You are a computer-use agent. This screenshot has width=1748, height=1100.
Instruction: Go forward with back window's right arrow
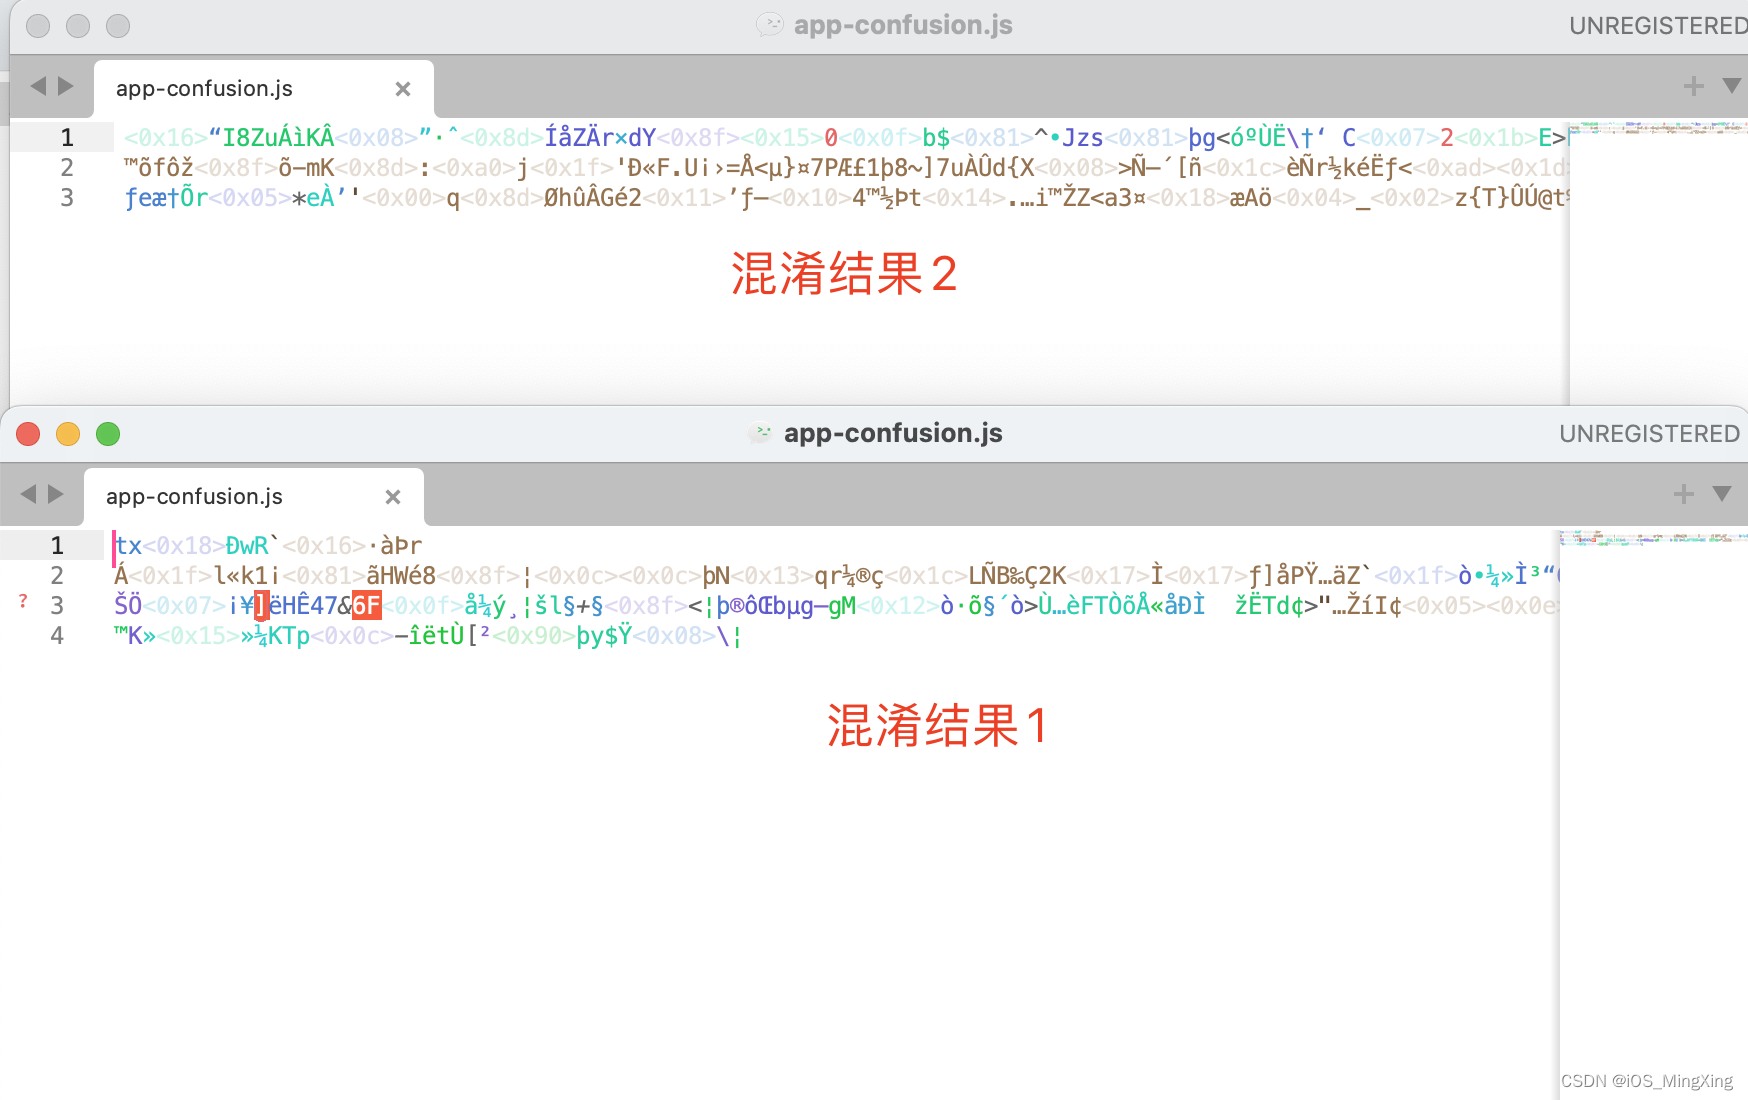coord(66,86)
